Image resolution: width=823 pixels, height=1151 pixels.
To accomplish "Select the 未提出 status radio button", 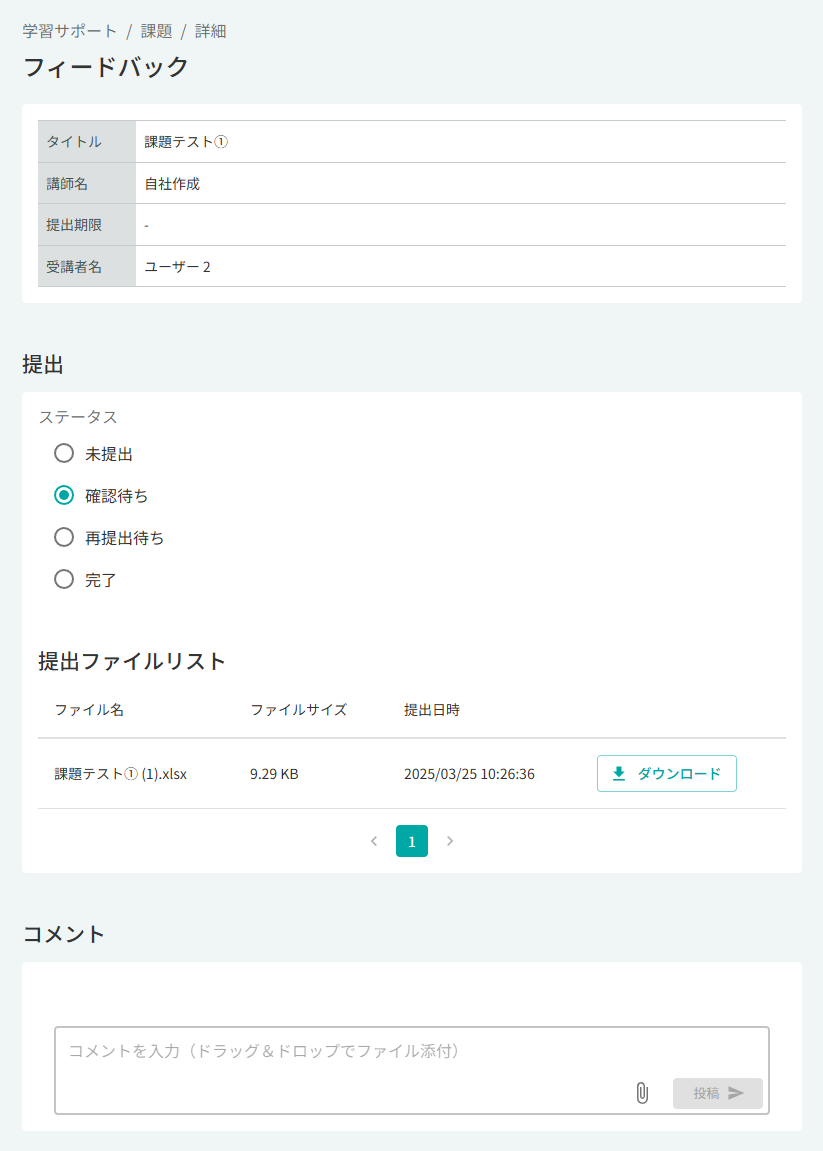I will pyautogui.click(x=64, y=454).
